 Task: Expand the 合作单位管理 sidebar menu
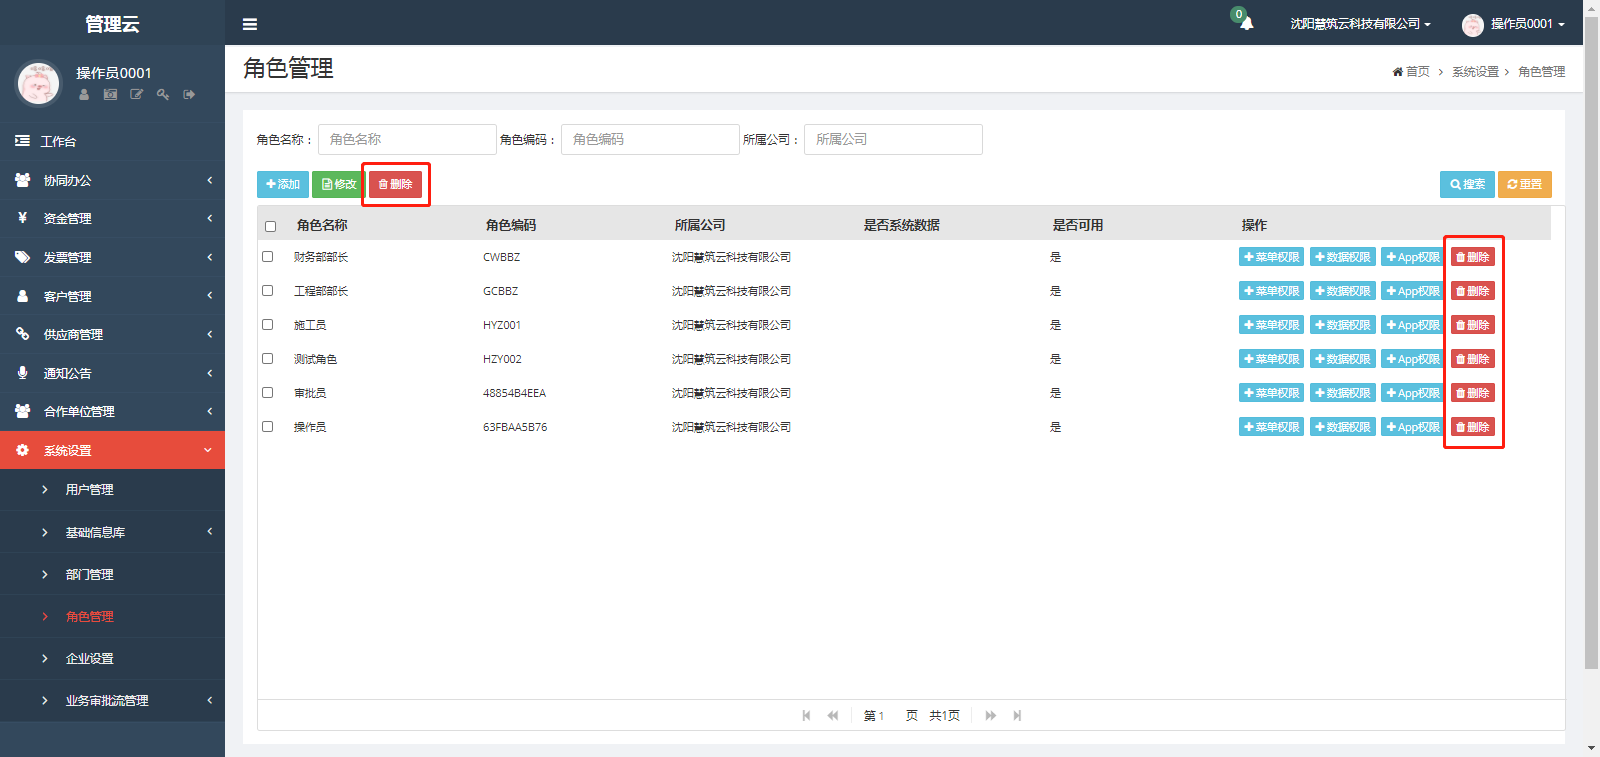click(x=112, y=411)
